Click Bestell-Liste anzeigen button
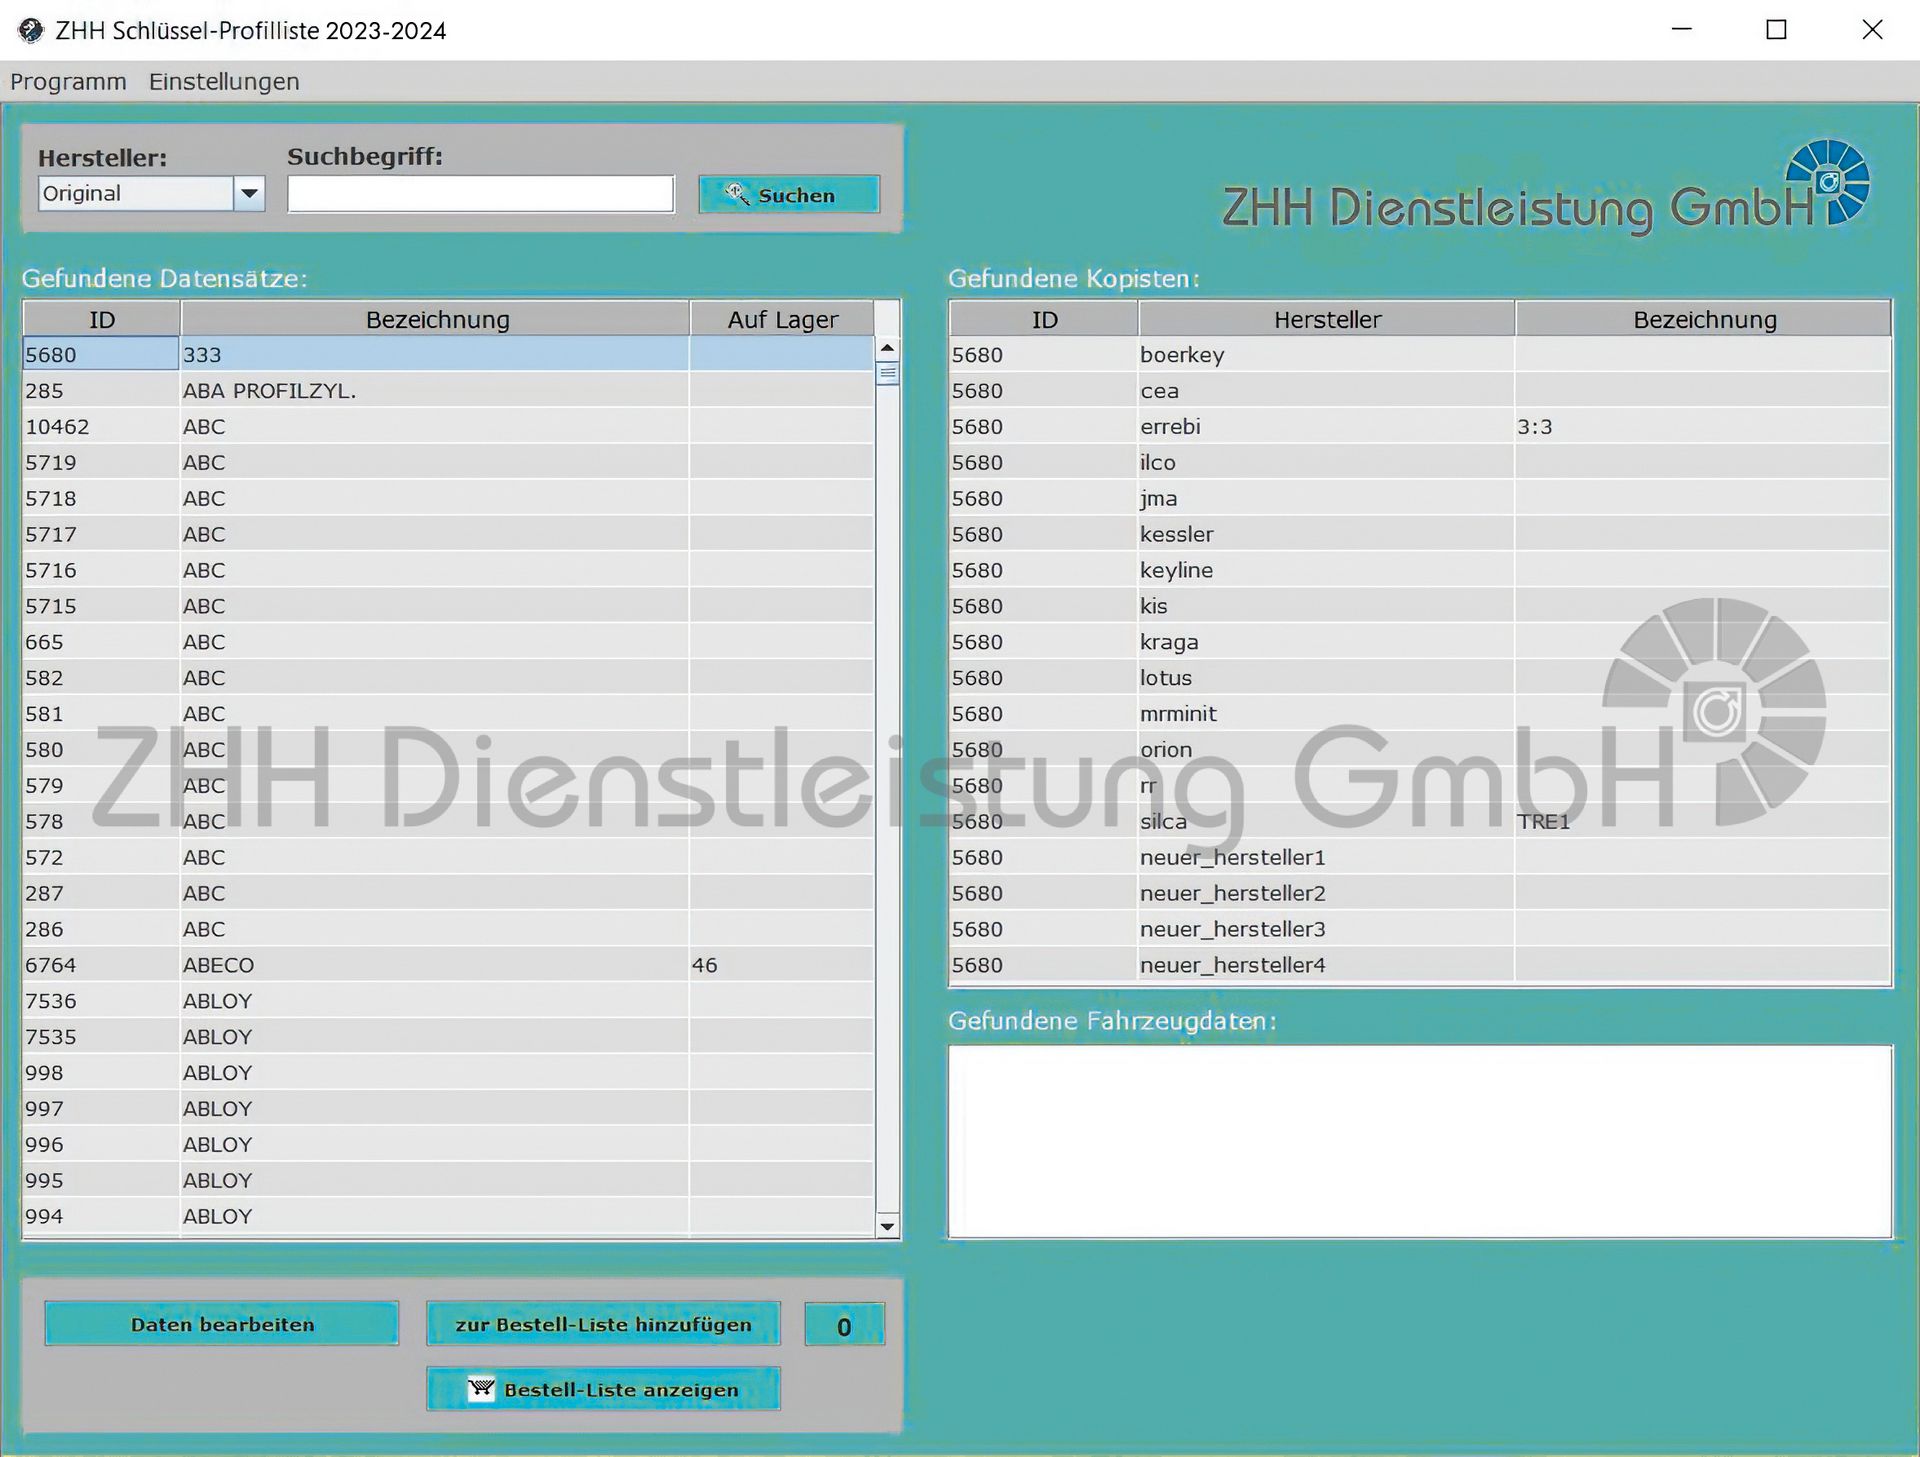 pos(603,1389)
